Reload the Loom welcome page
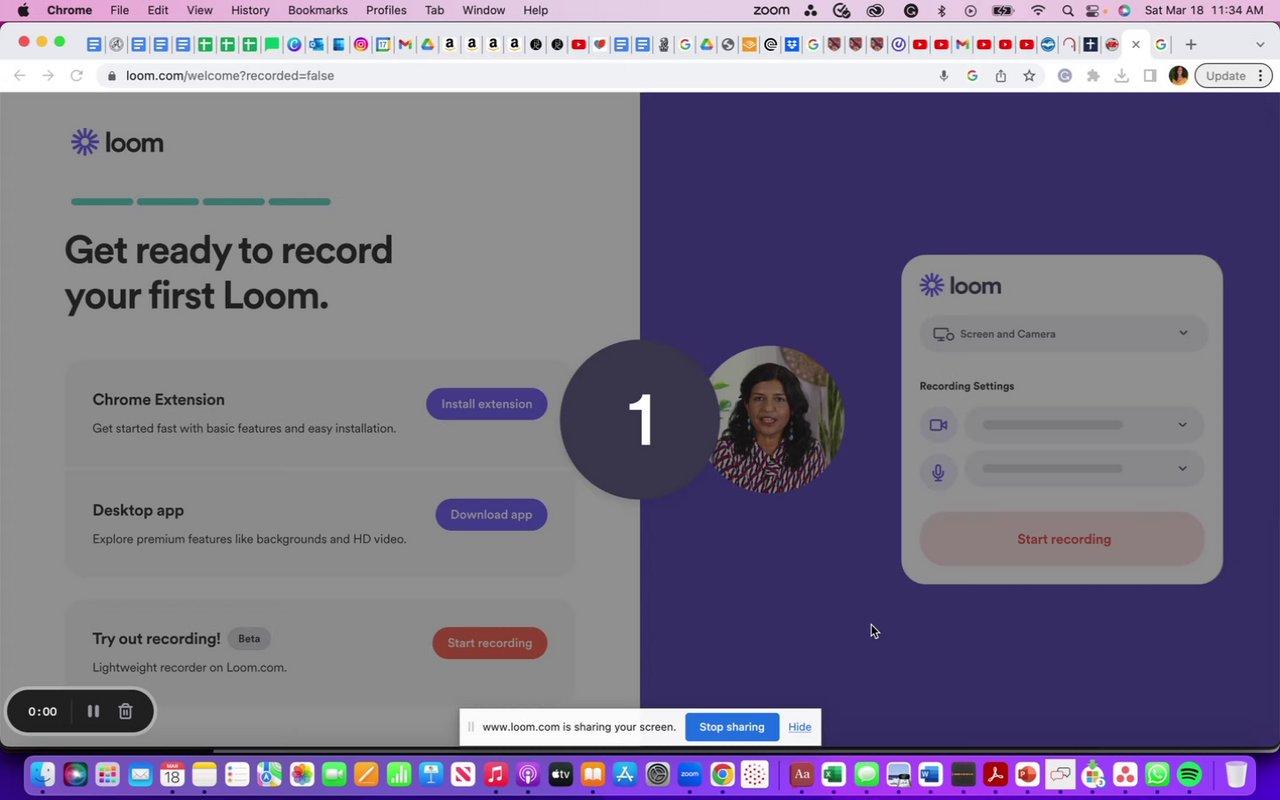 [x=76, y=76]
